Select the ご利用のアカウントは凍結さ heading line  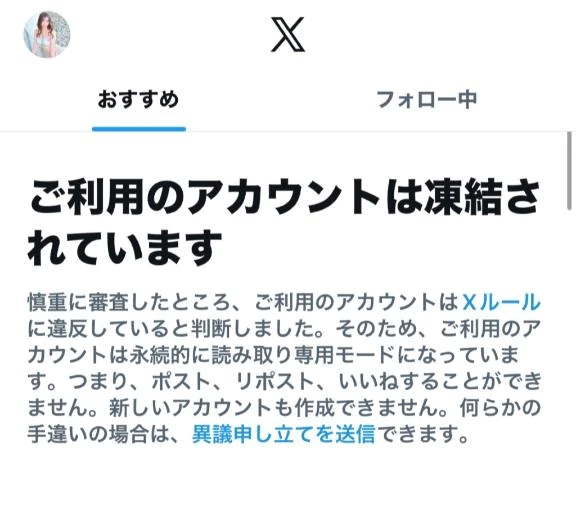[x=285, y=196]
